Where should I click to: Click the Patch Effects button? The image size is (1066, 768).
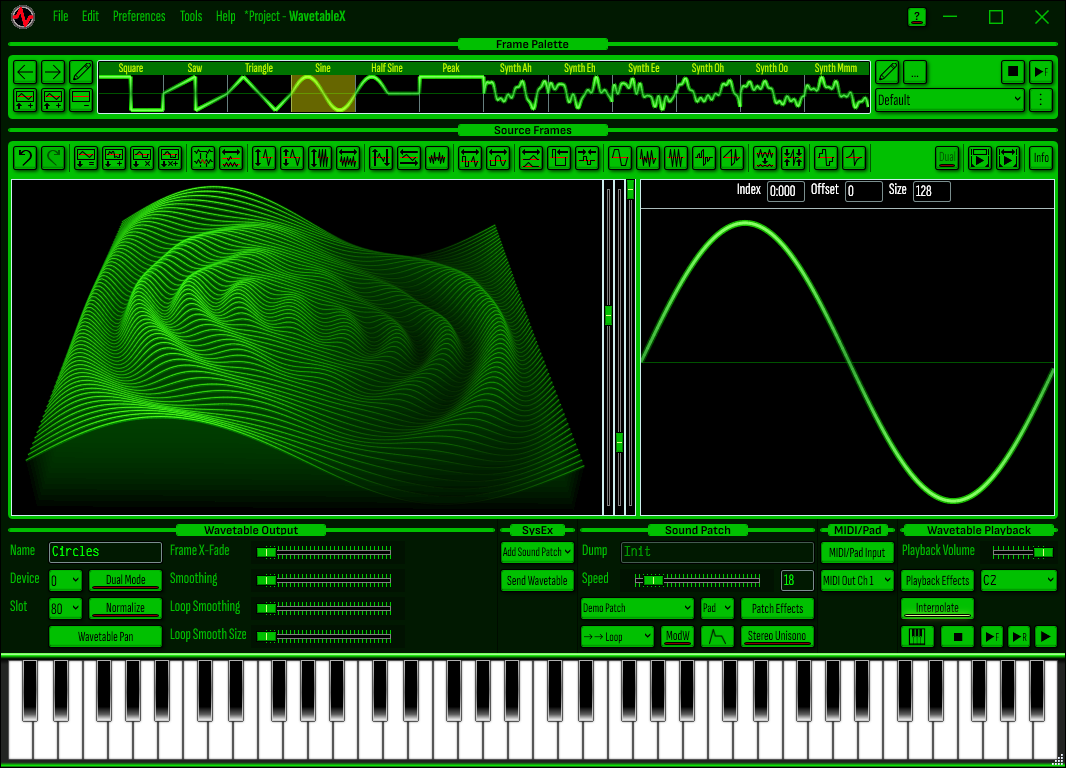777,608
